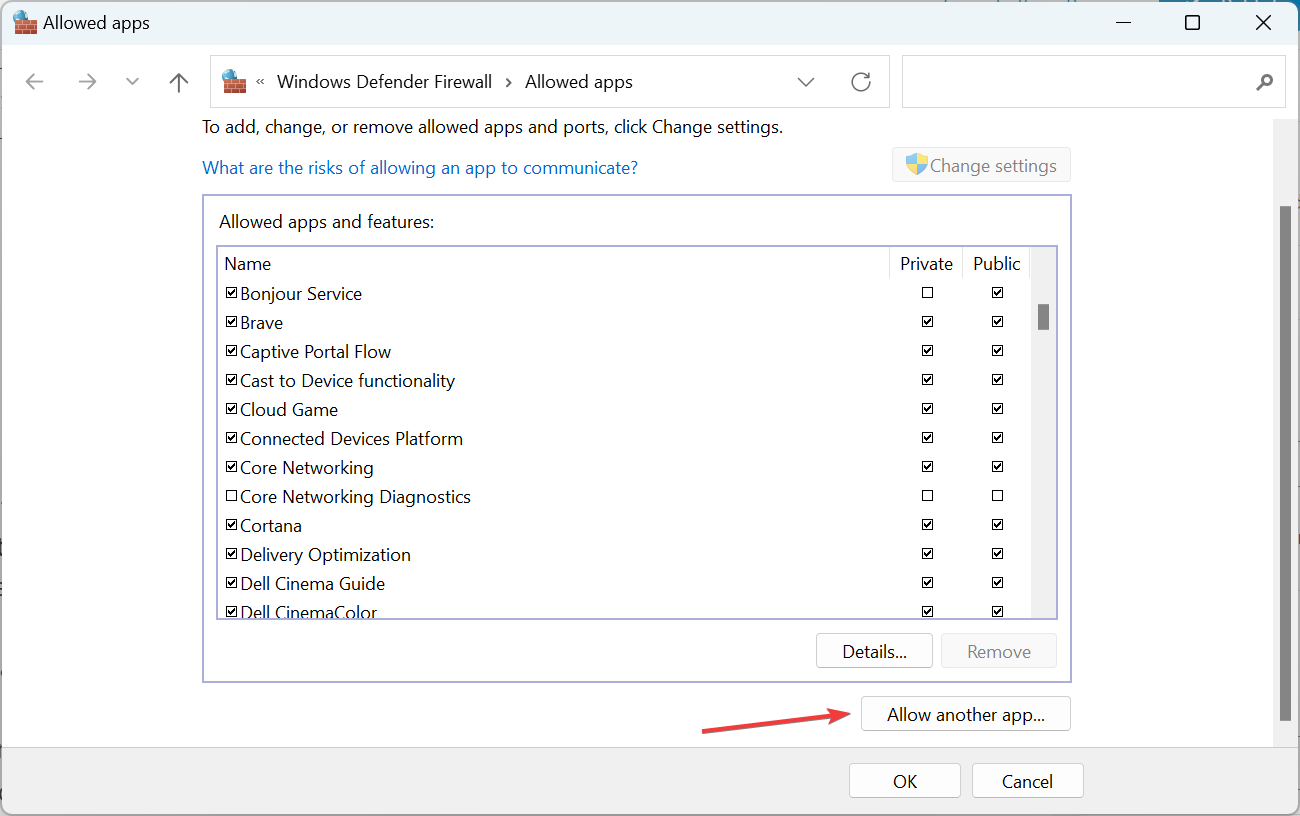Click the search magnifier icon

pyautogui.click(x=1265, y=82)
